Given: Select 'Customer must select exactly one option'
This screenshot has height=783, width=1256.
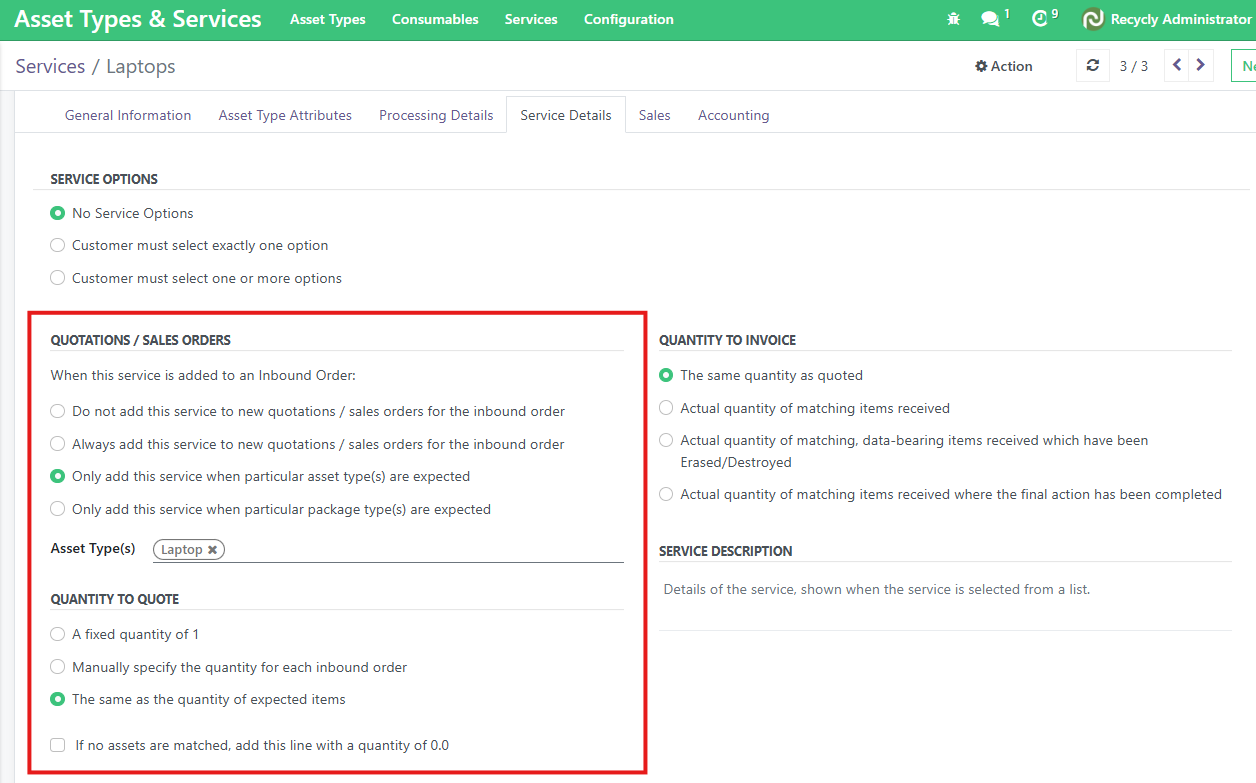Looking at the screenshot, I should click(58, 246).
